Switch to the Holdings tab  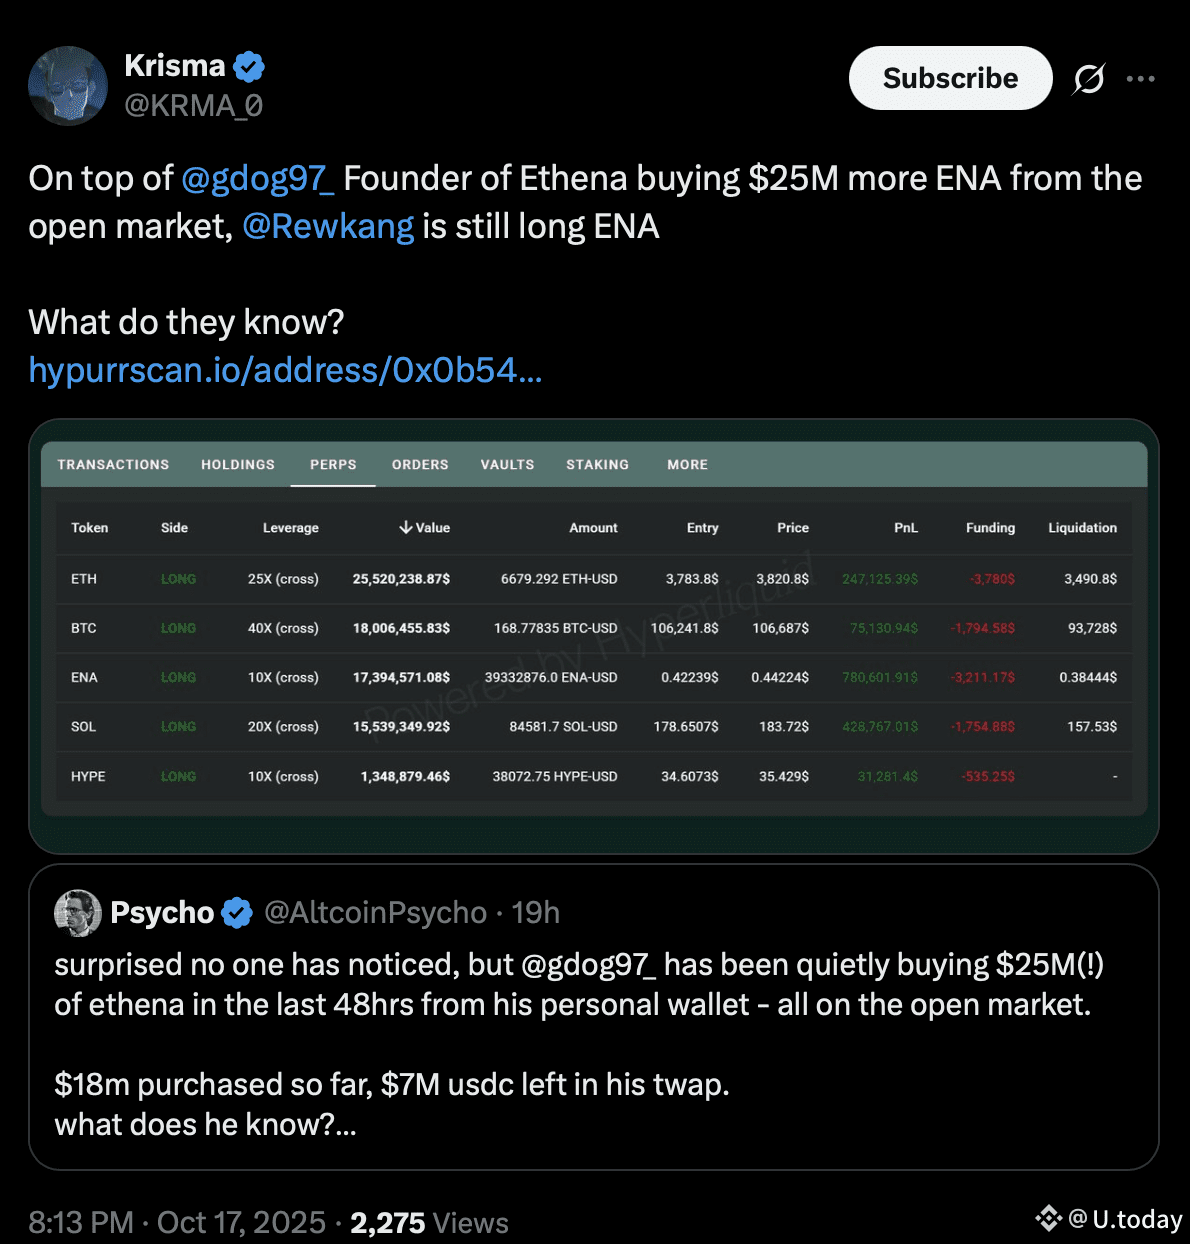[x=238, y=465]
